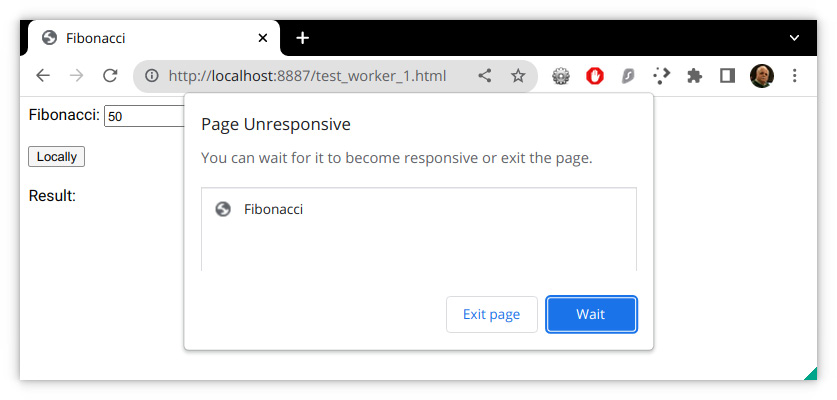The height and width of the screenshot is (400, 837).
Task: Click the dotted arrow extension icon
Action: 661,76
